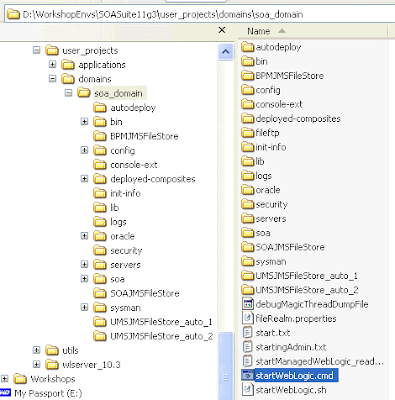Select the soa folder name in file list
This screenshot has height=400, width=395.
click(x=263, y=233)
